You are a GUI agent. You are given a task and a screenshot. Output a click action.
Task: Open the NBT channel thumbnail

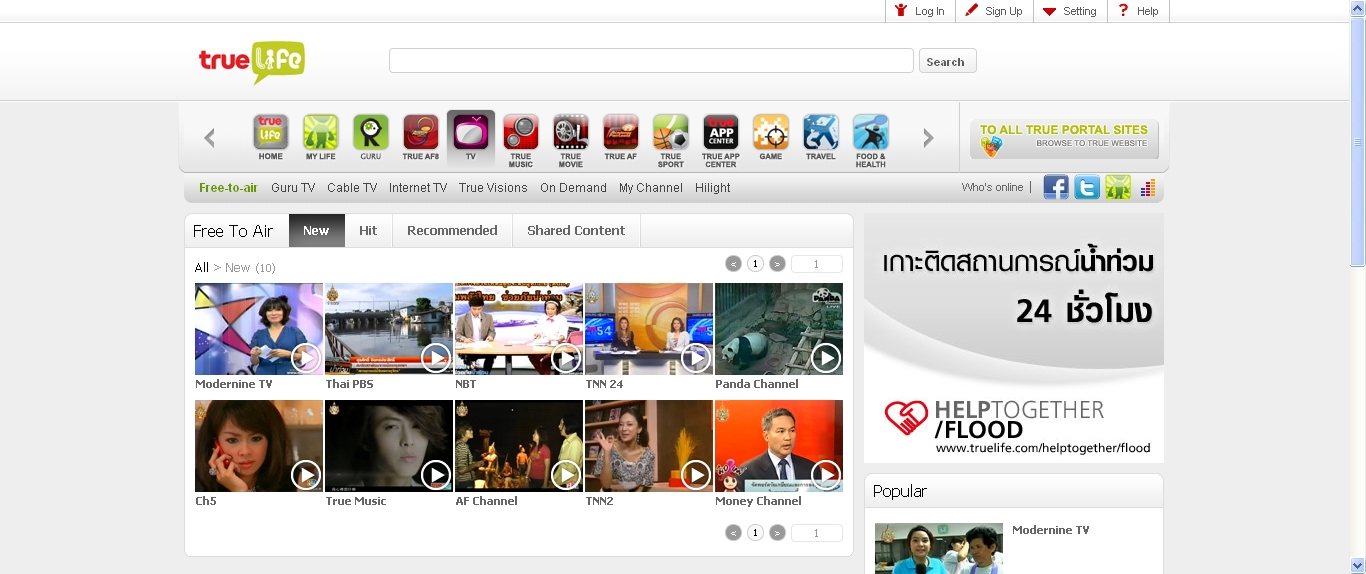pos(519,329)
